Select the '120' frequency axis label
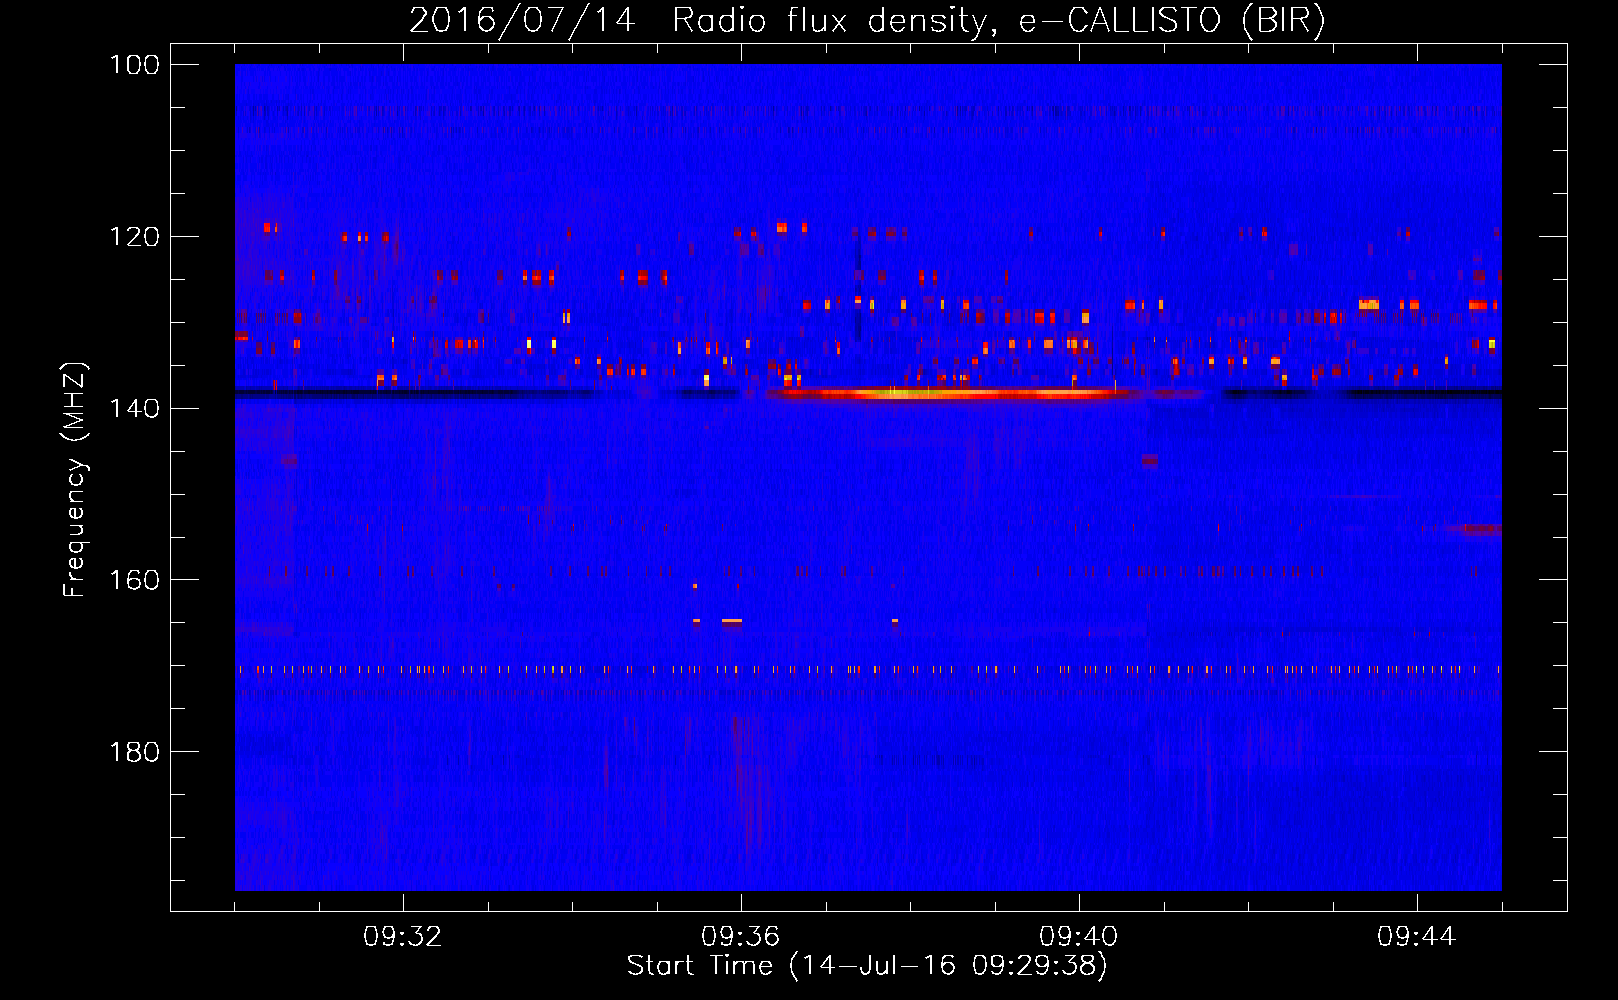Image resolution: width=1618 pixels, height=1000 pixels. click(136, 237)
